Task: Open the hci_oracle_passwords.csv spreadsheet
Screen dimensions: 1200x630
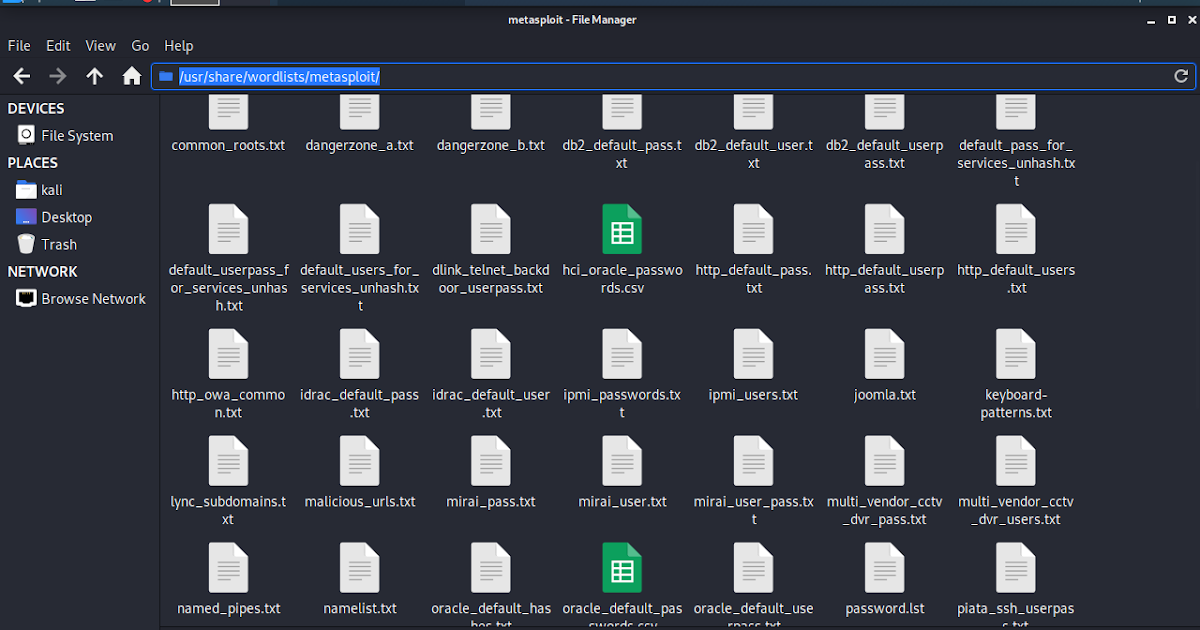Action: (x=622, y=229)
